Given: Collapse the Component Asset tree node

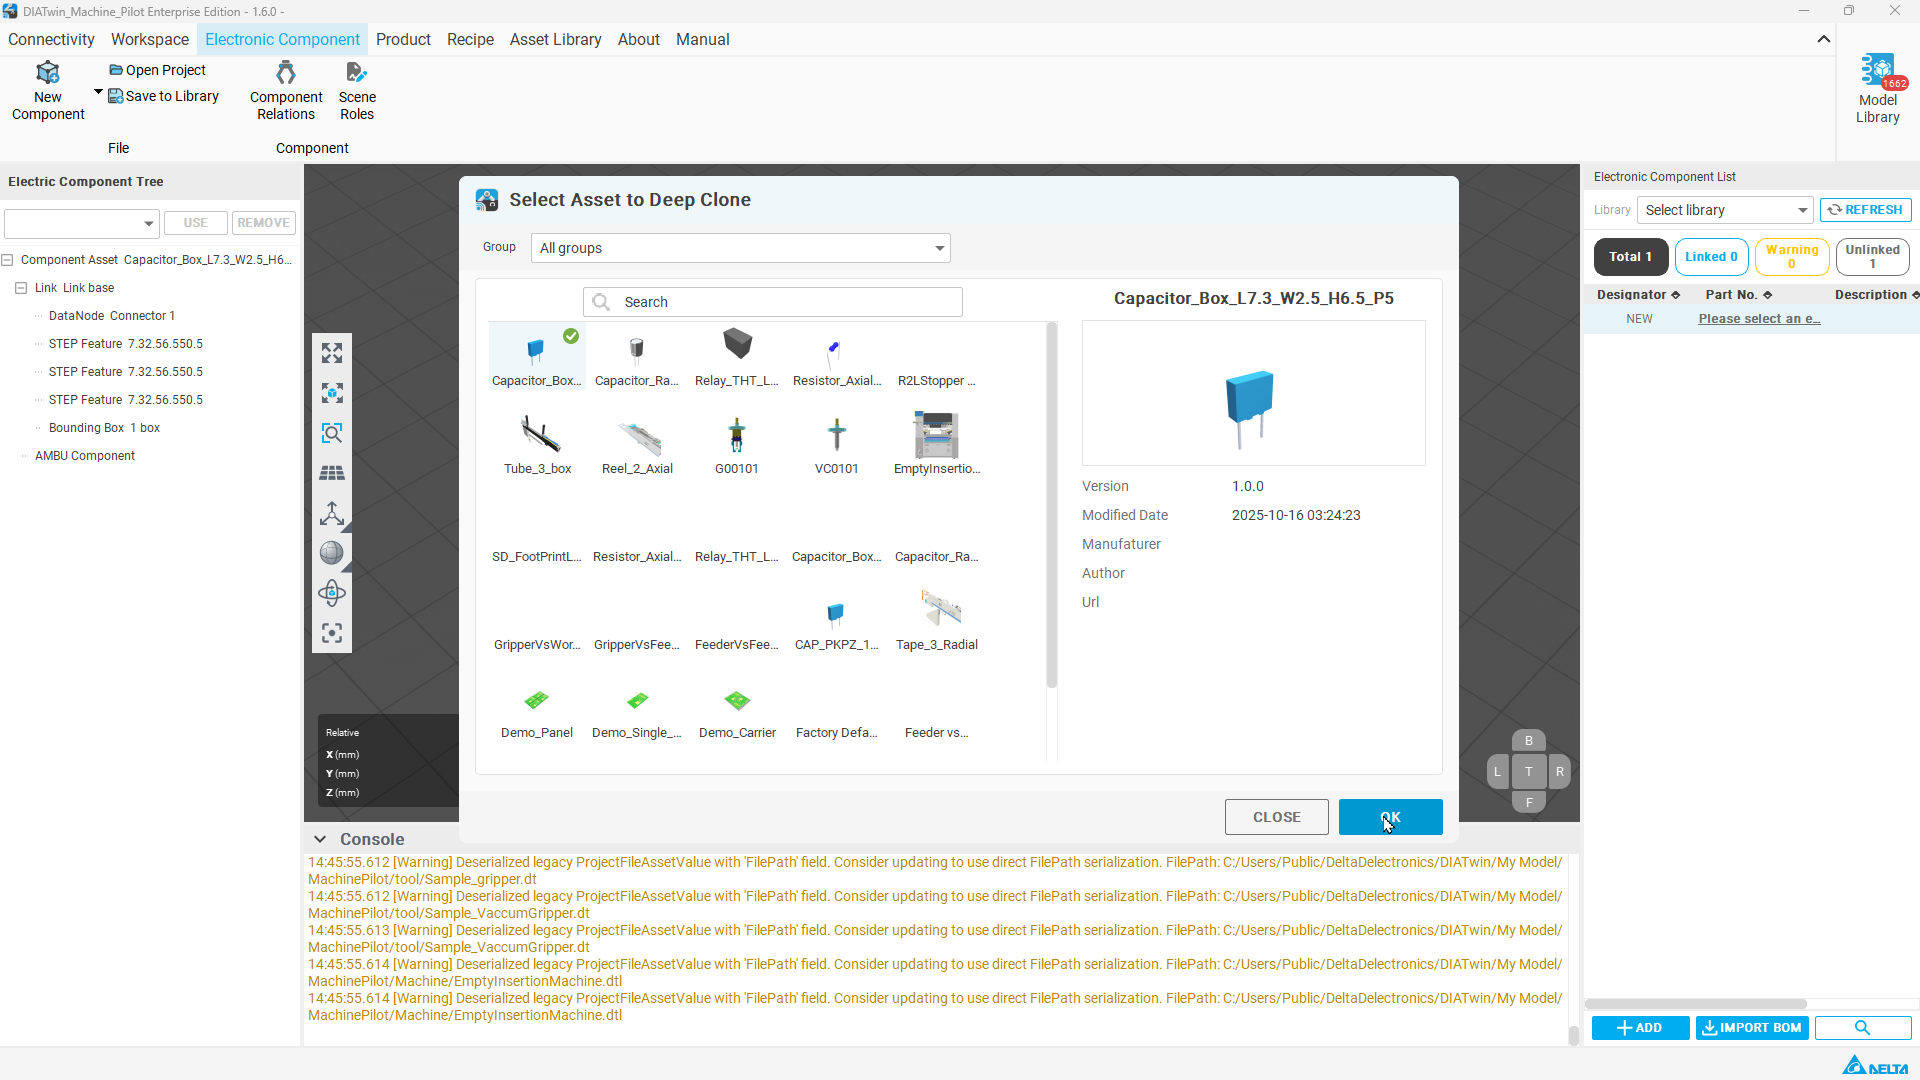Looking at the screenshot, I should (7, 260).
